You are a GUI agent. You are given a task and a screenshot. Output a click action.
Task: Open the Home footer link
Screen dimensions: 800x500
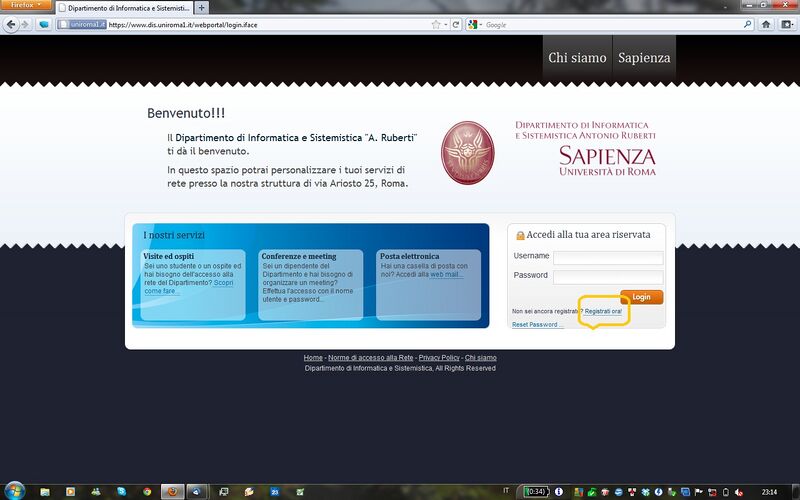[x=313, y=358]
